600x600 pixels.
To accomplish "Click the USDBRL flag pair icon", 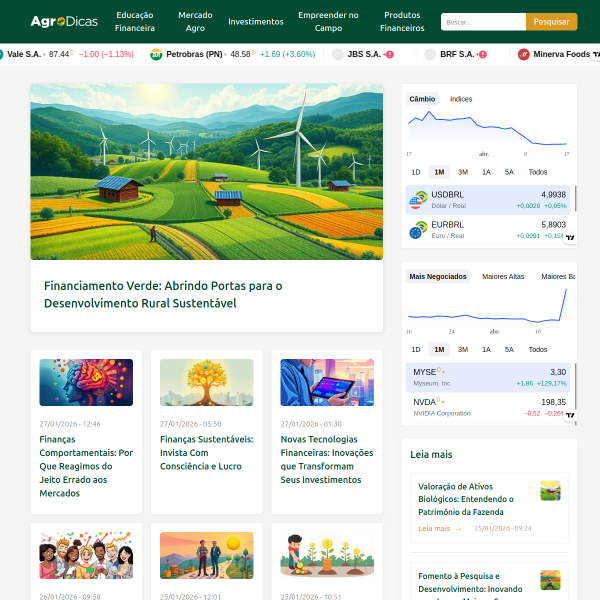I will click(x=418, y=200).
